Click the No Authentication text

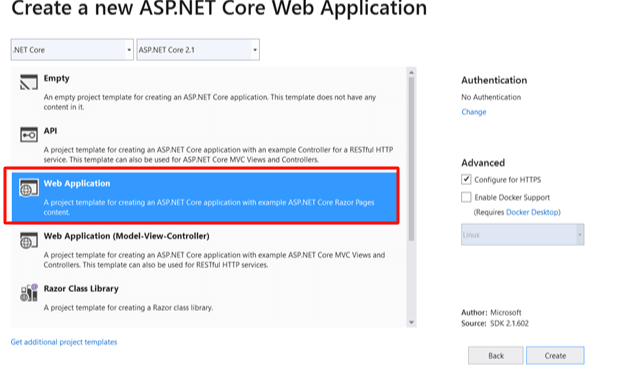(491, 97)
